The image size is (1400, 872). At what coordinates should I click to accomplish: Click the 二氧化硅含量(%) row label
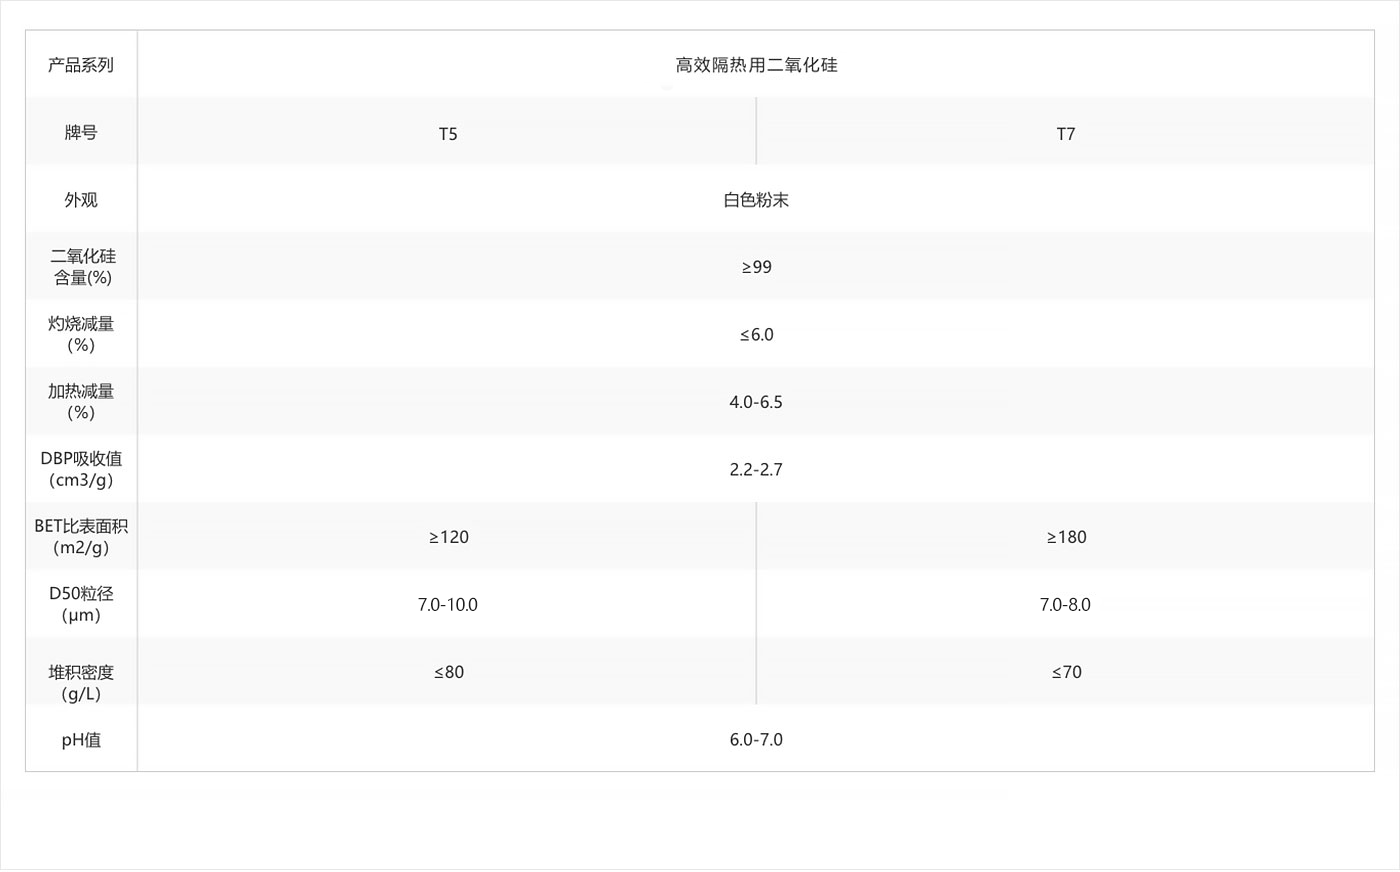82,267
